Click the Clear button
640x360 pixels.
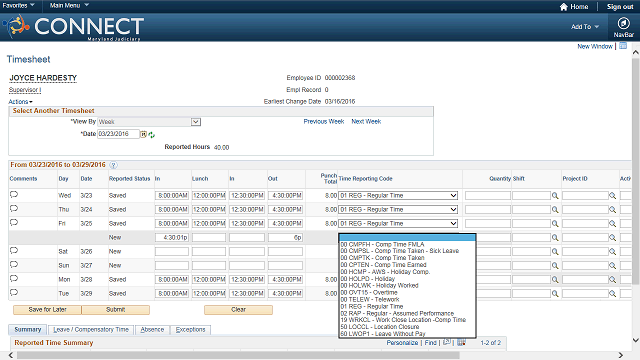point(238,310)
